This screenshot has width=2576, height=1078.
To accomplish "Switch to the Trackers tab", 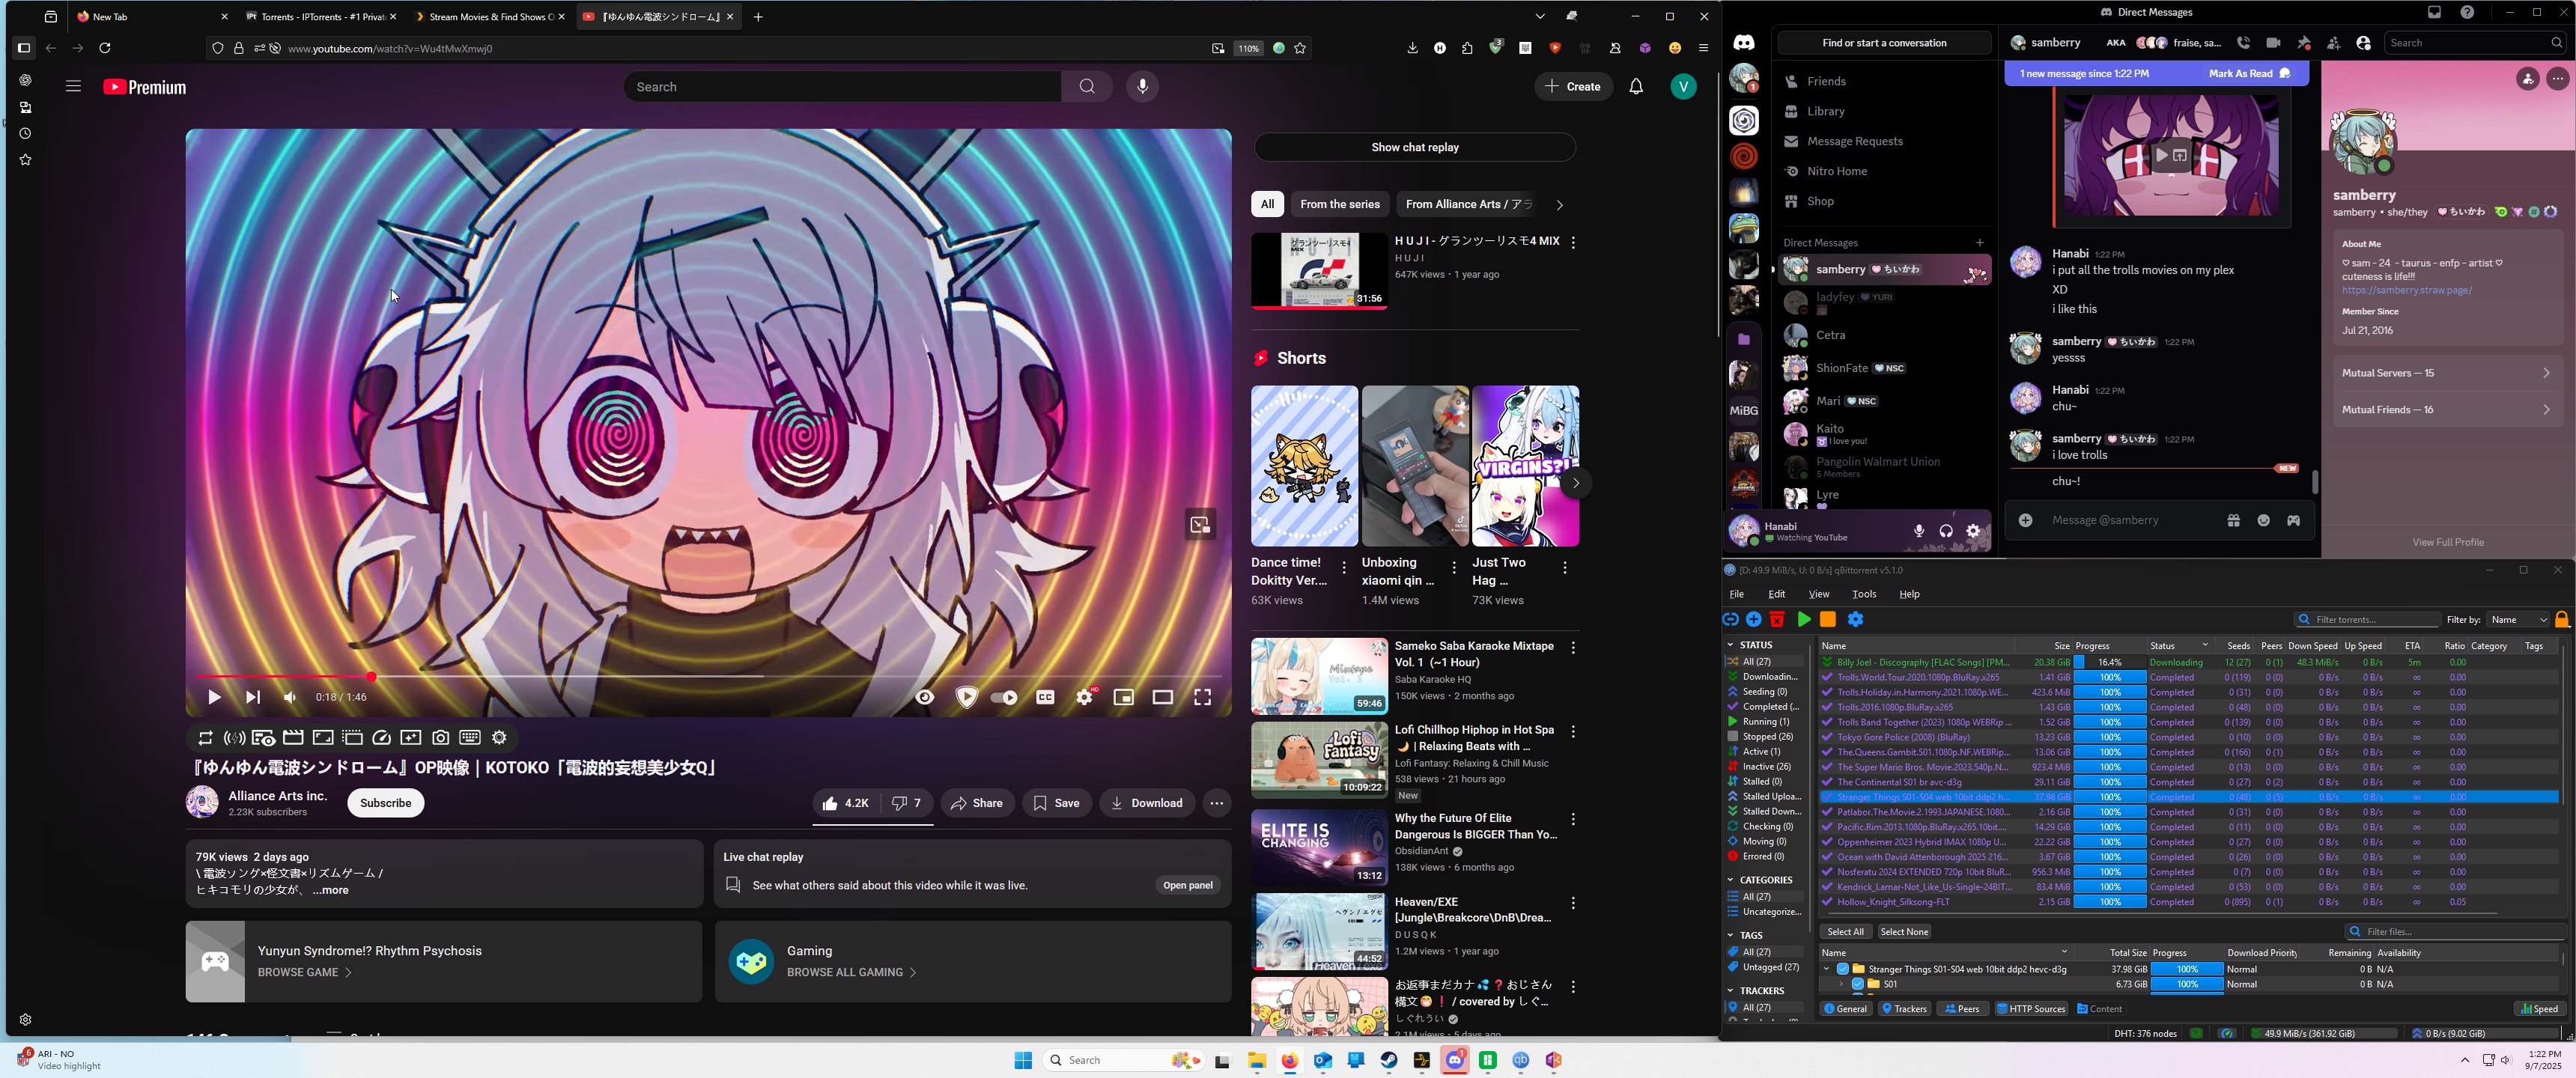I will click(x=1904, y=1009).
